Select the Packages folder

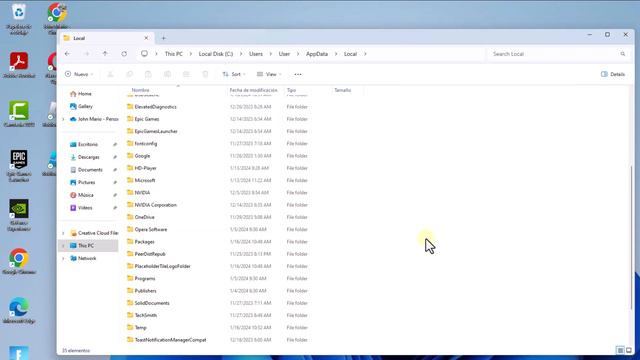[144, 242]
